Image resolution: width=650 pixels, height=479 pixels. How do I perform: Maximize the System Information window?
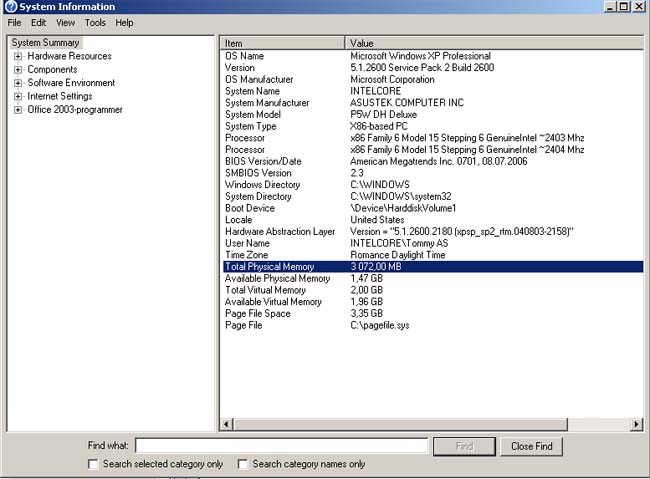(623, 7)
